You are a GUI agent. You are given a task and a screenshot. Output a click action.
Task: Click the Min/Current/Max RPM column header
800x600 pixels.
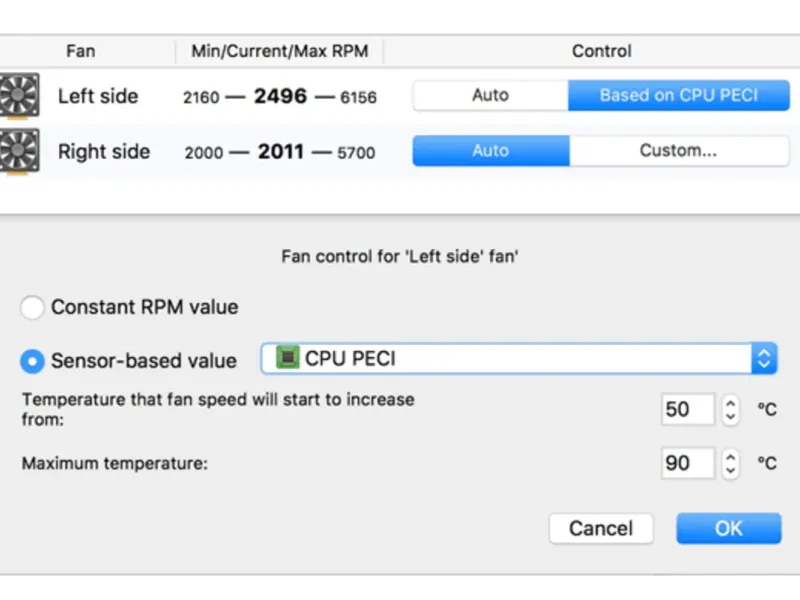pyautogui.click(x=278, y=51)
